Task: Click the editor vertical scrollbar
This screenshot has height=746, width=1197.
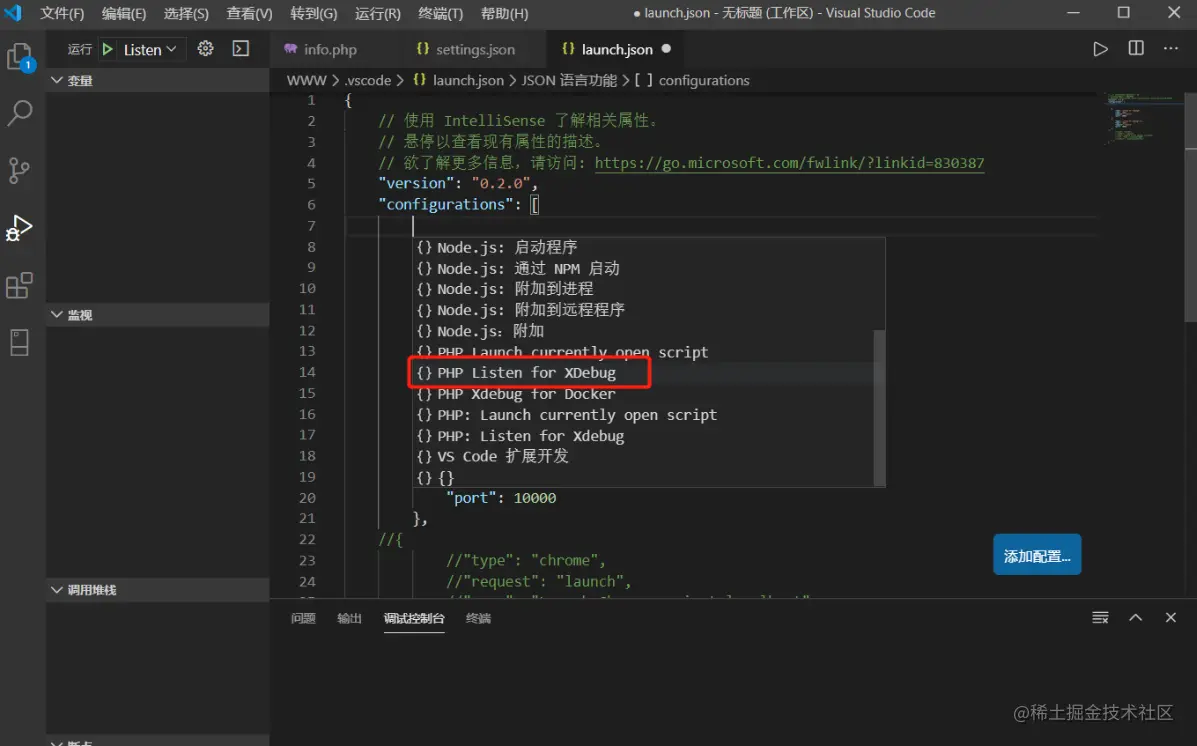Action: (x=1191, y=208)
